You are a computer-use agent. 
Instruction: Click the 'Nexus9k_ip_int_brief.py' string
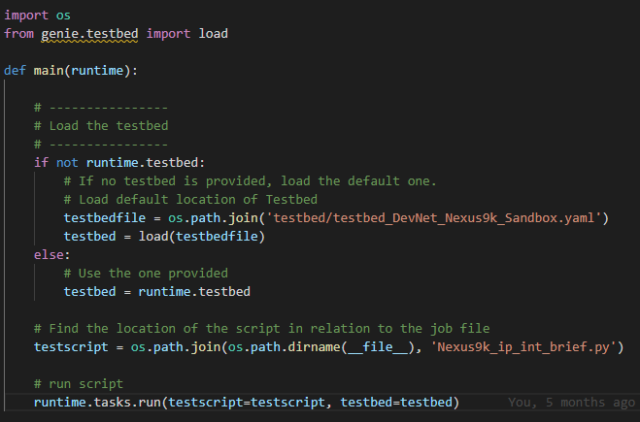pos(530,346)
